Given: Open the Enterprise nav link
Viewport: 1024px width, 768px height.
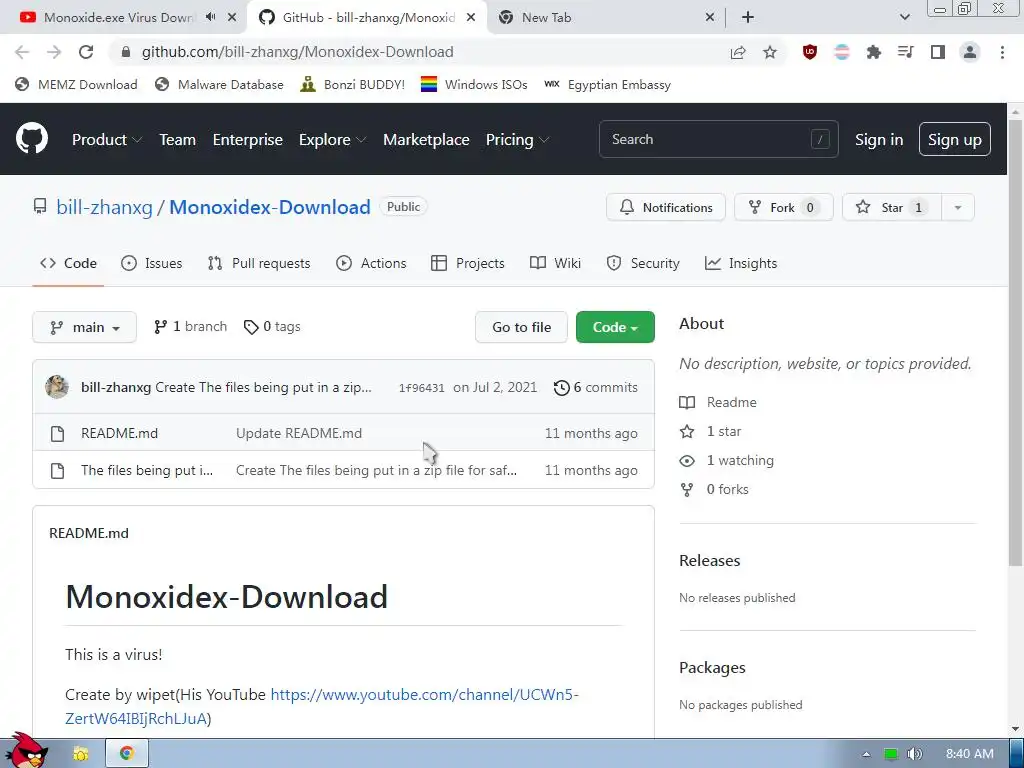Looking at the screenshot, I should point(248,140).
